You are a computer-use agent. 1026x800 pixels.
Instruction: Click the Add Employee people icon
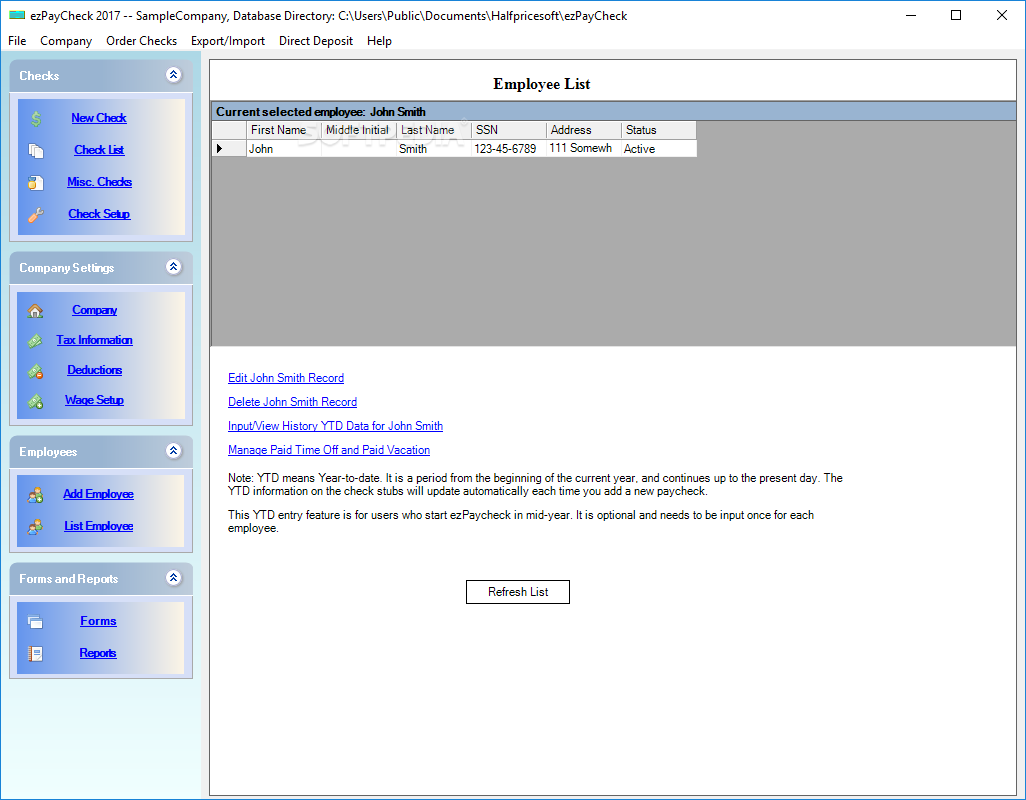[x=35, y=495]
